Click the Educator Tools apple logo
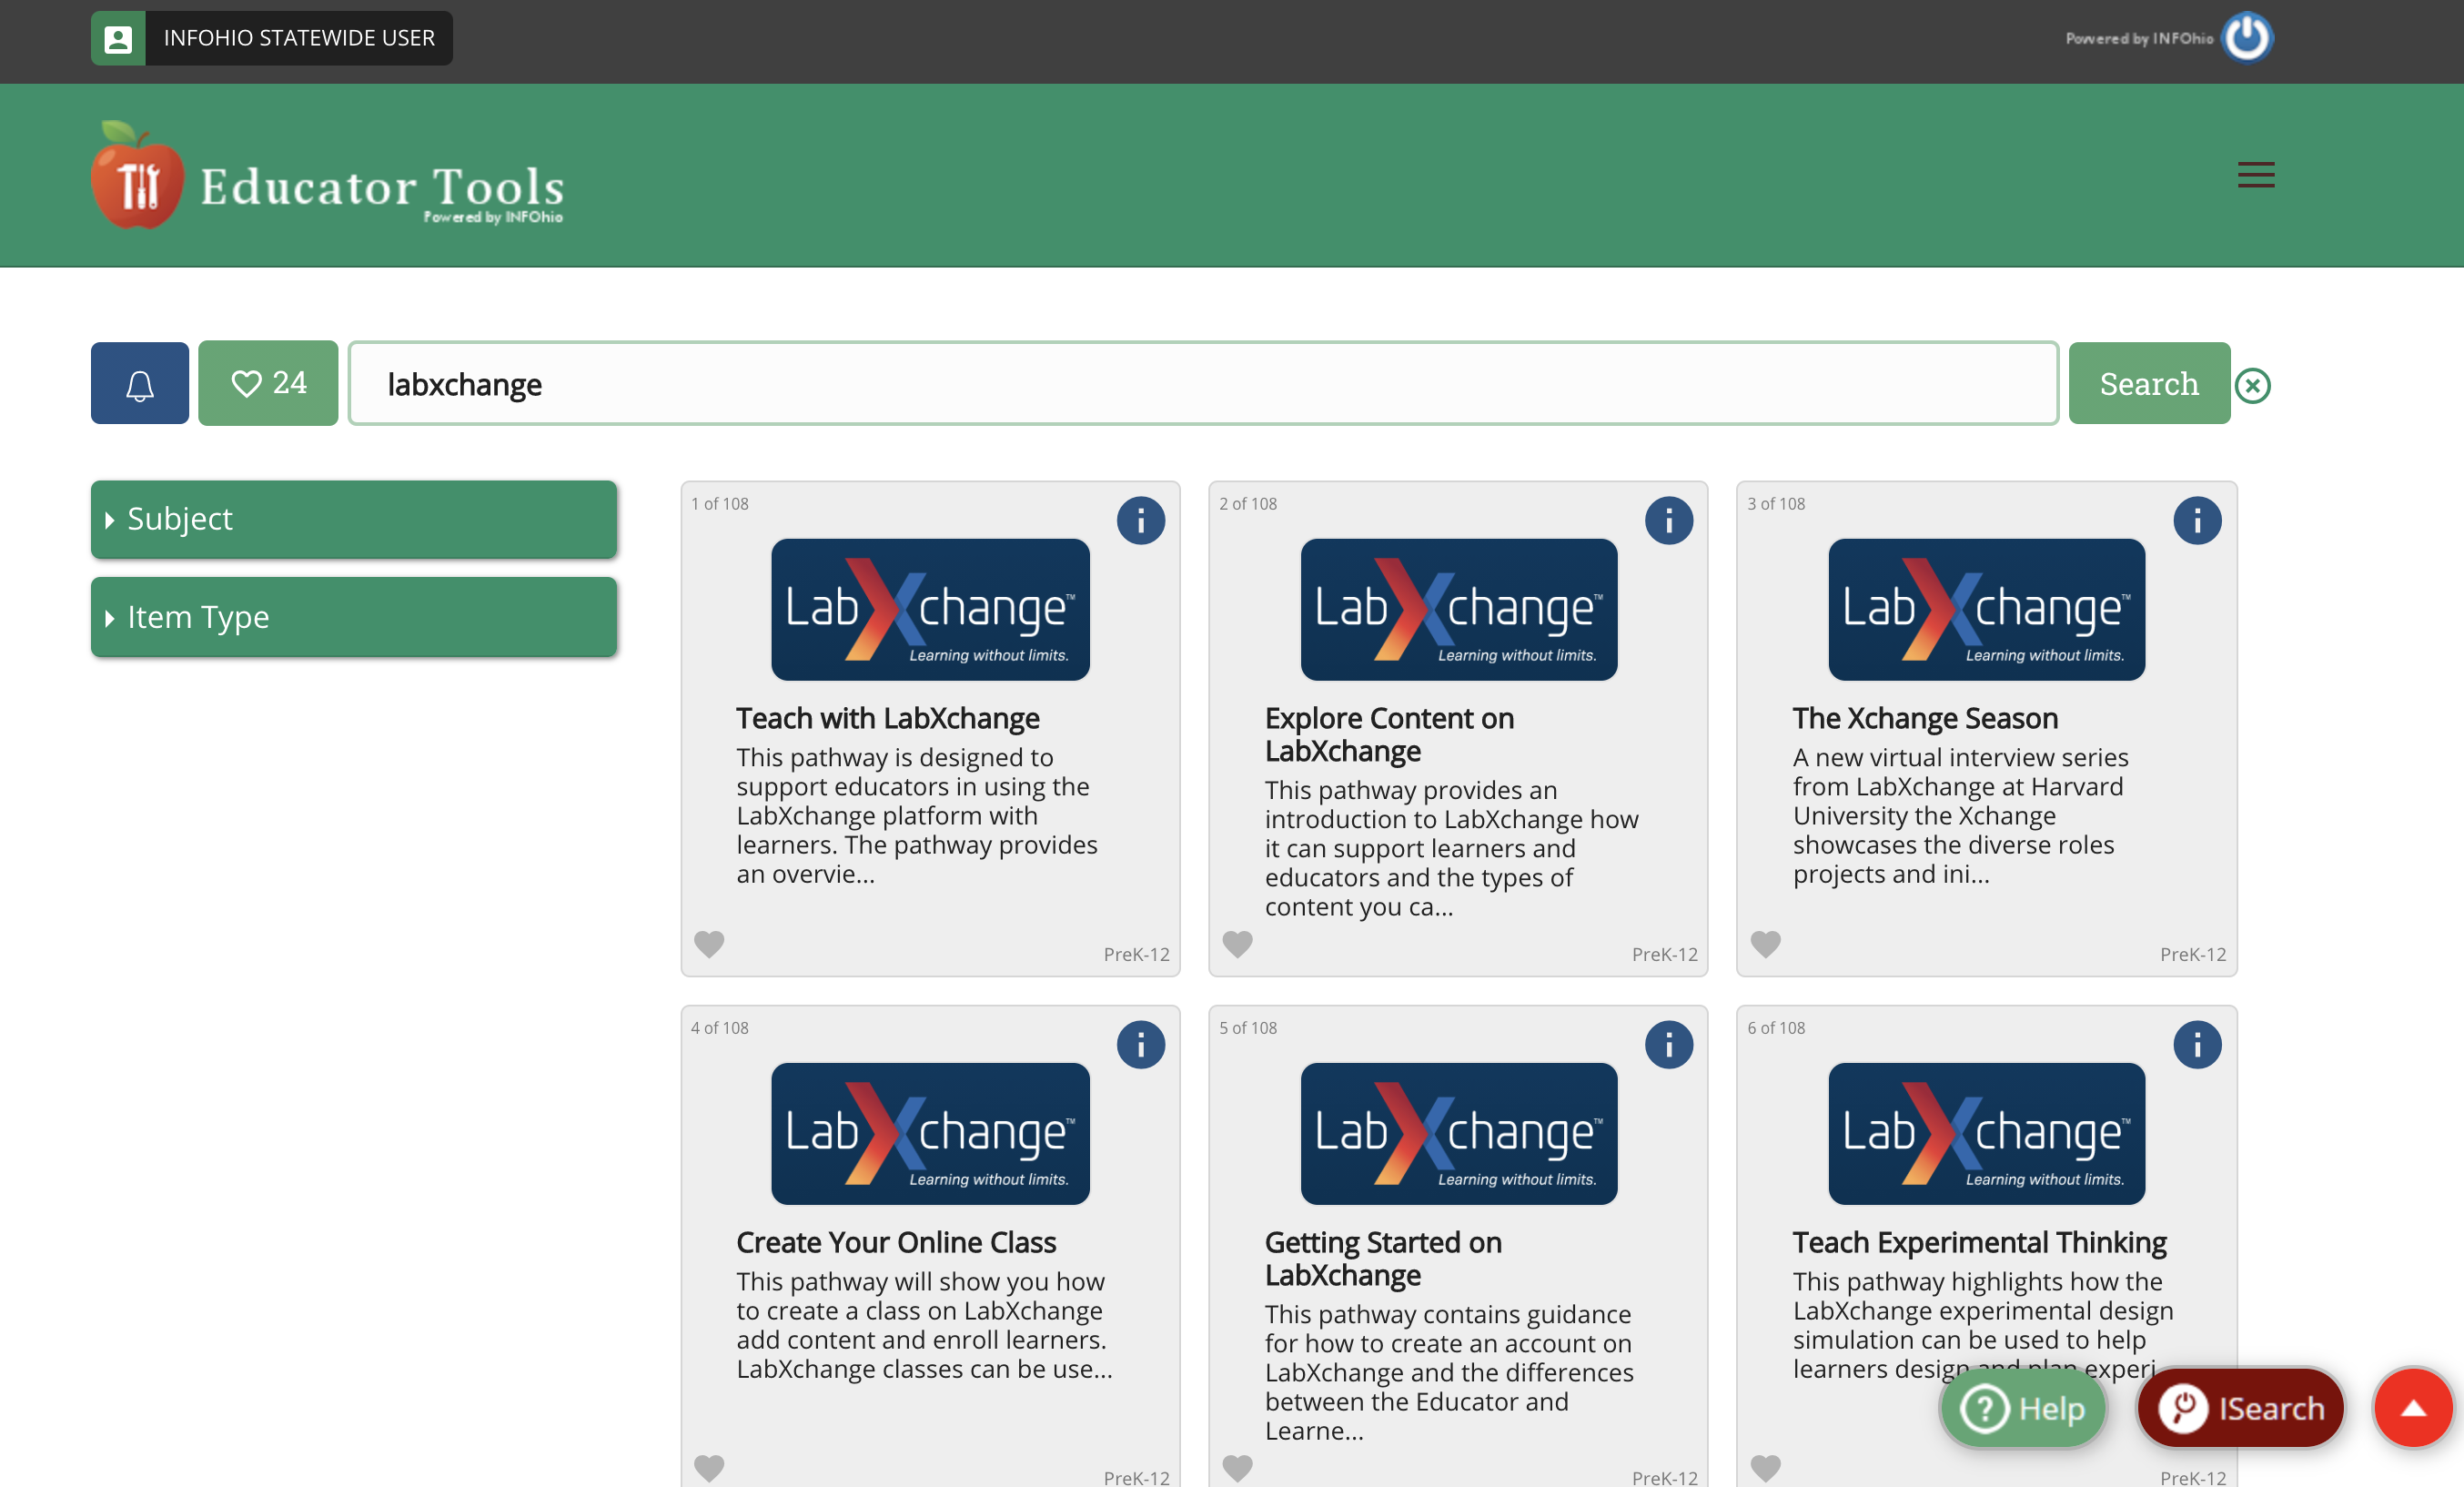The image size is (2464, 1487). pyautogui.click(x=137, y=175)
